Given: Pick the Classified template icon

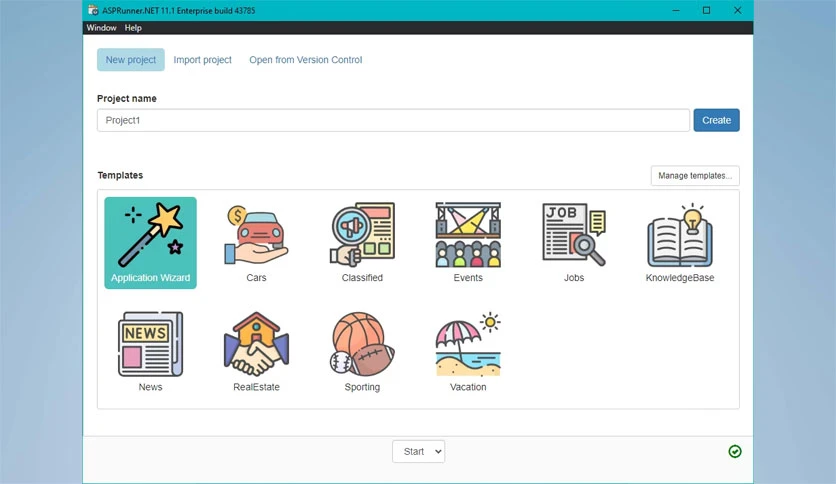Looking at the screenshot, I should click(362, 235).
